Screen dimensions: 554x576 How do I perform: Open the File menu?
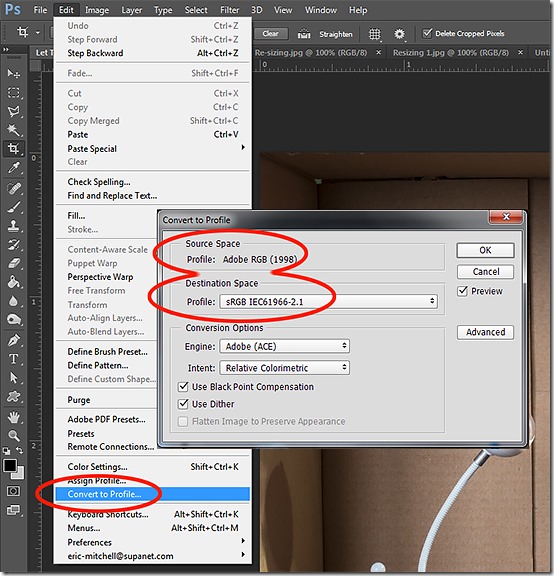coord(40,10)
